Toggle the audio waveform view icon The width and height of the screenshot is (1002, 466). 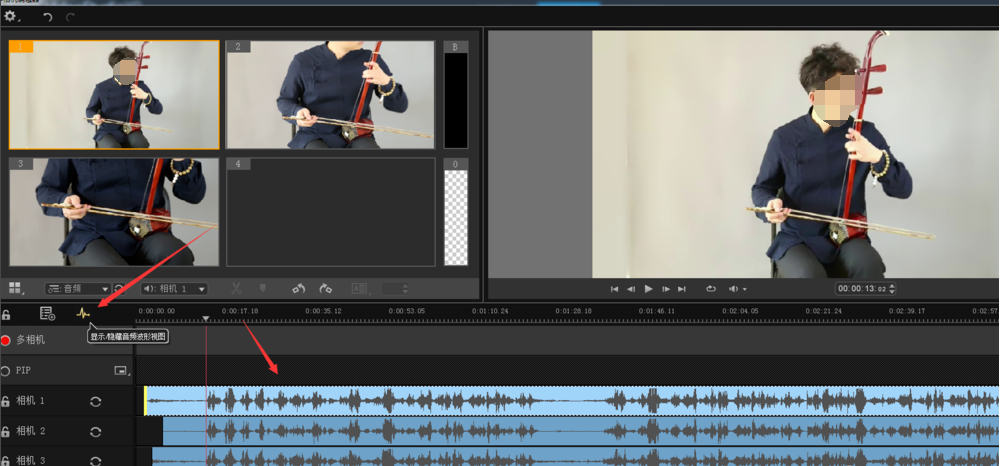(x=83, y=313)
